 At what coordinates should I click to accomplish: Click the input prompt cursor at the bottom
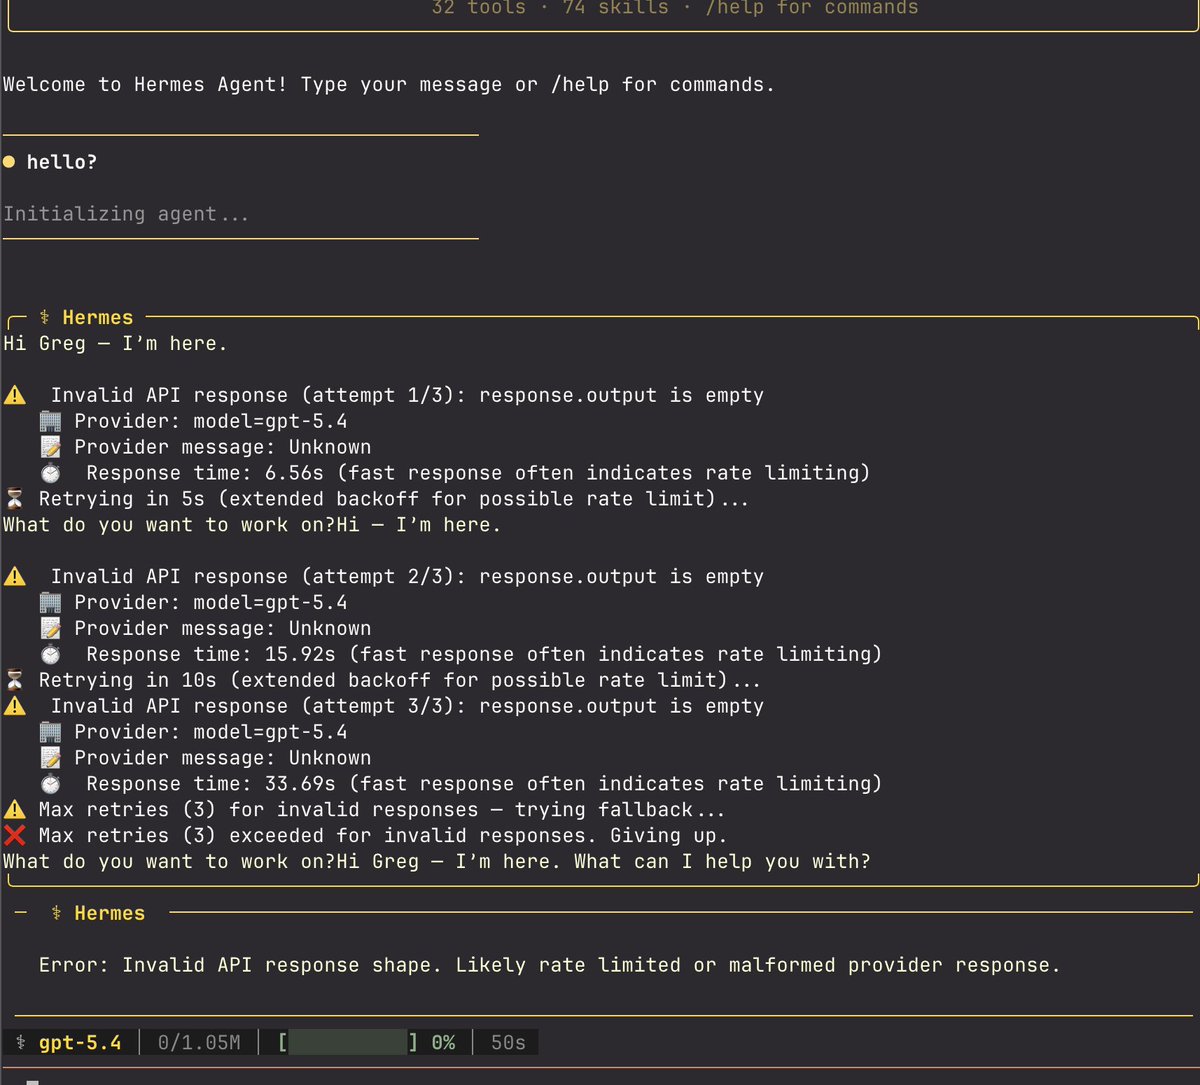point(32,1081)
